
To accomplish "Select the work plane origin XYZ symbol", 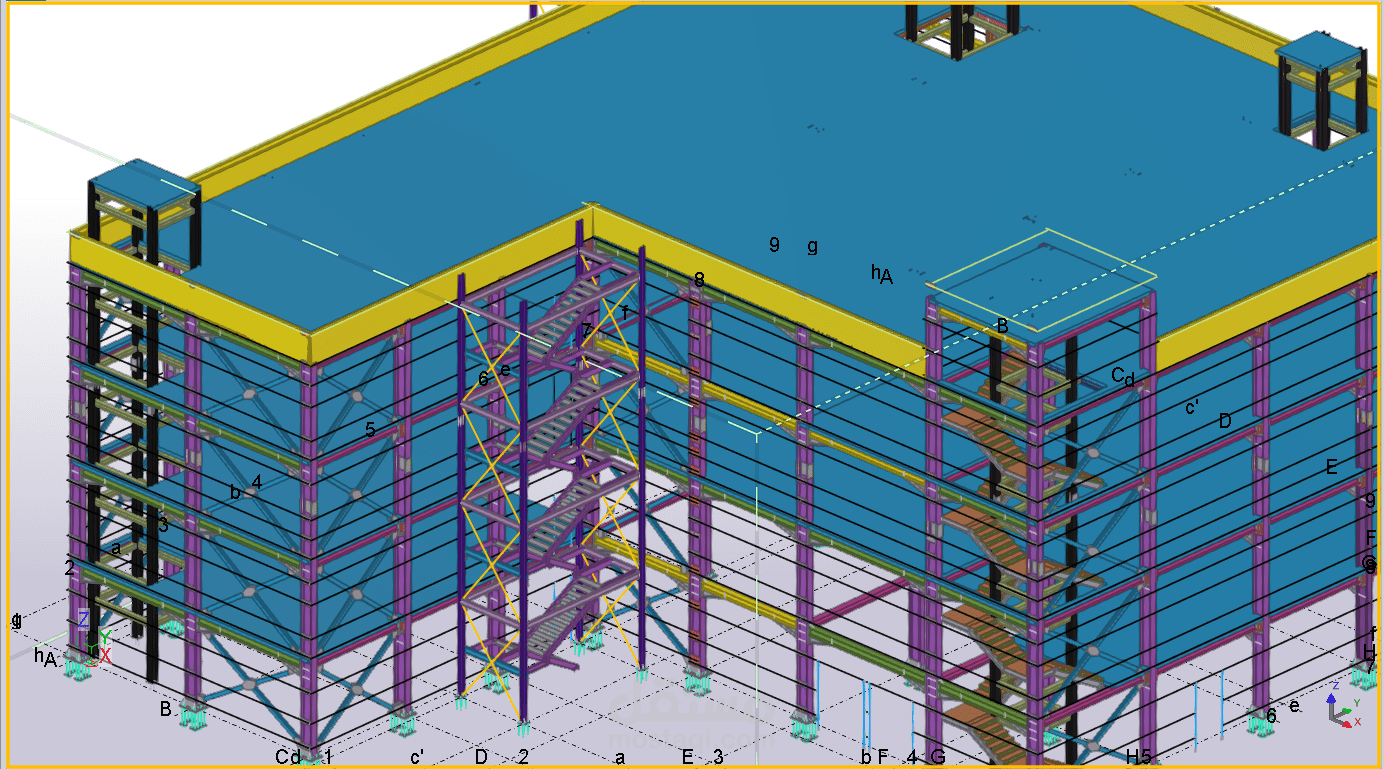I will pos(94,637).
